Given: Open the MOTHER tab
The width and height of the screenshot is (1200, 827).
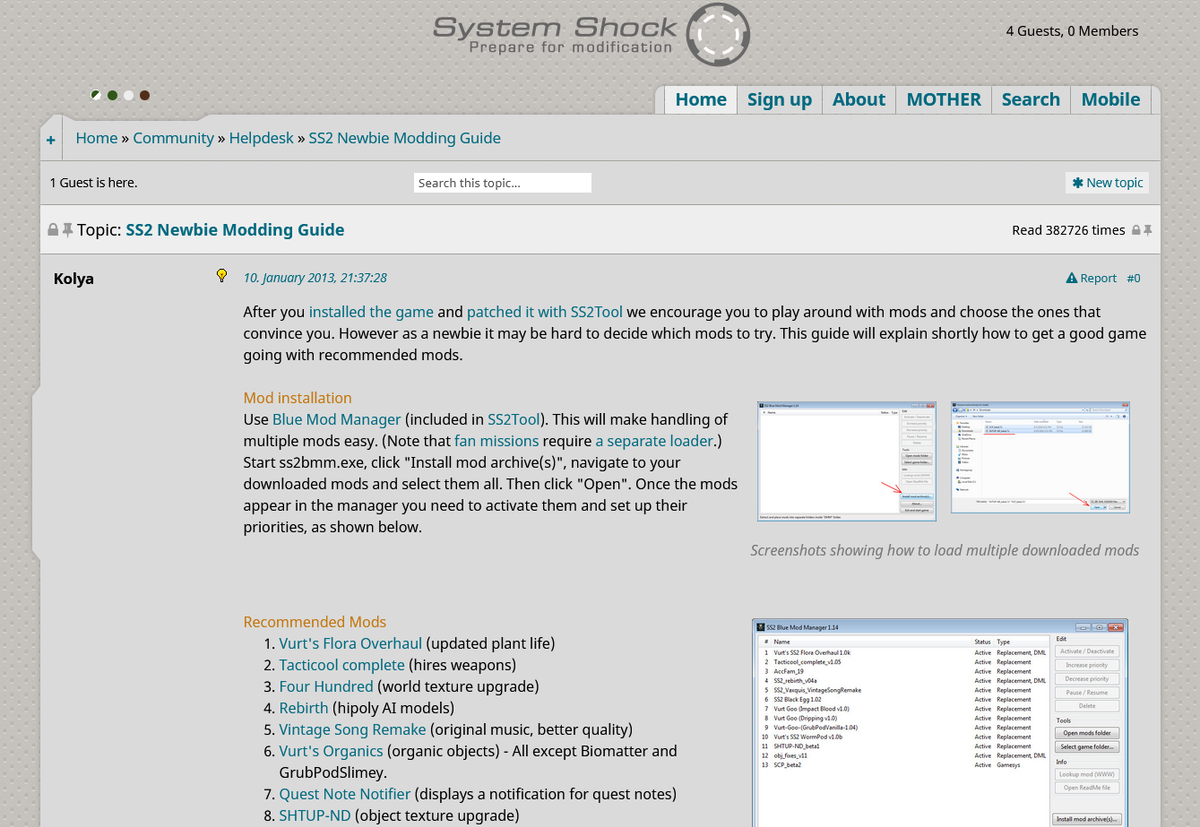Looking at the screenshot, I should tap(944, 99).
